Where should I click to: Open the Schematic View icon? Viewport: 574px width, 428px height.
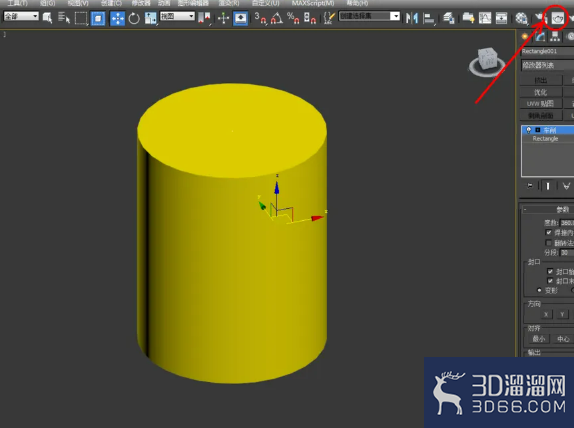pyautogui.click(x=501, y=18)
